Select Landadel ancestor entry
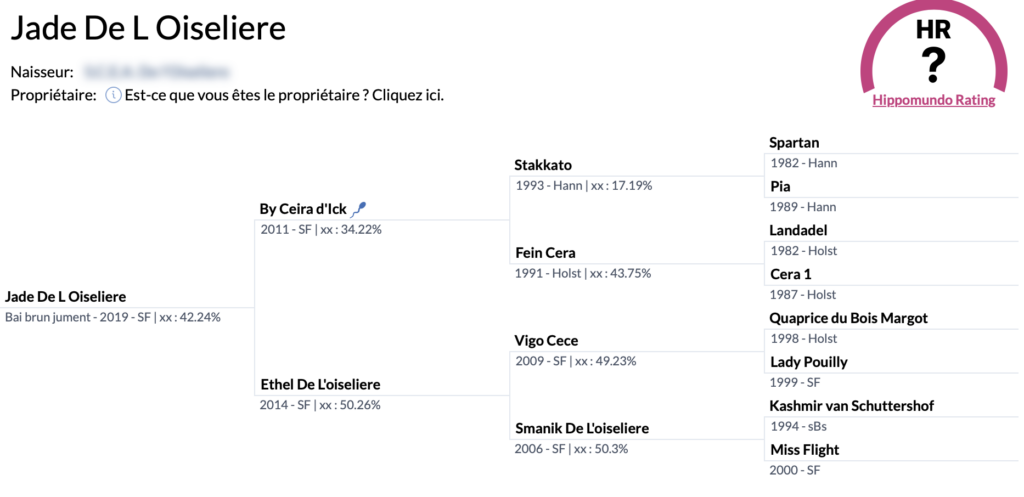1024x497 pixels. 799,230
